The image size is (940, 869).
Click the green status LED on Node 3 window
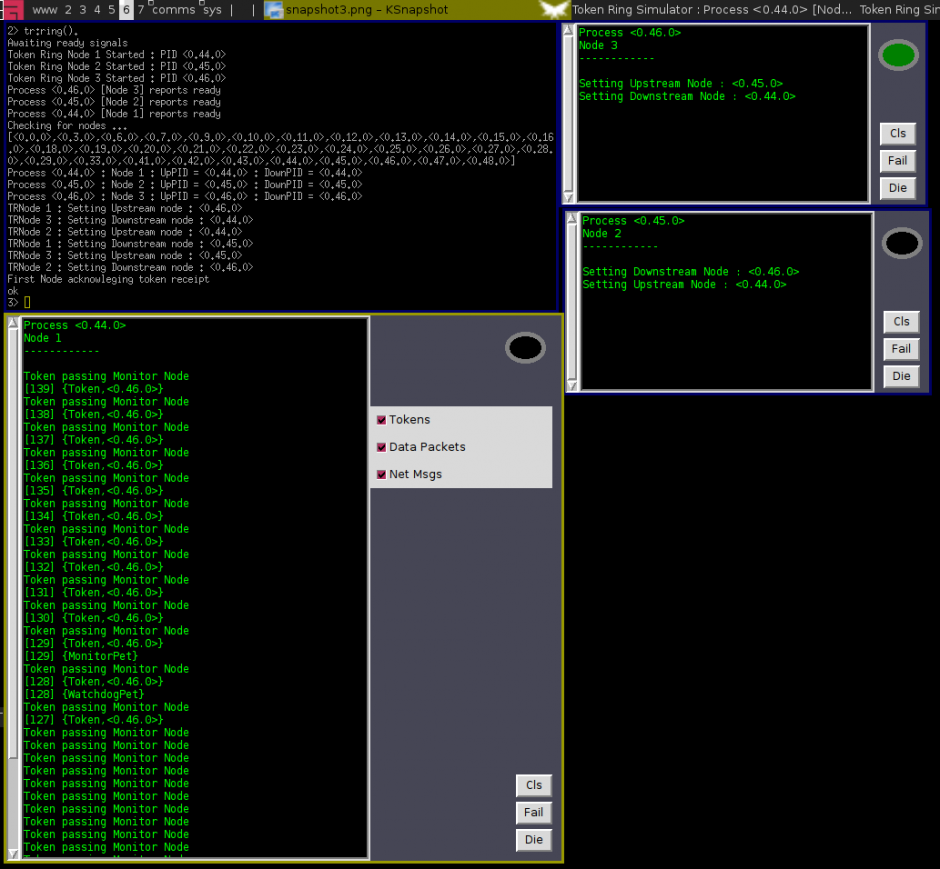897,55
